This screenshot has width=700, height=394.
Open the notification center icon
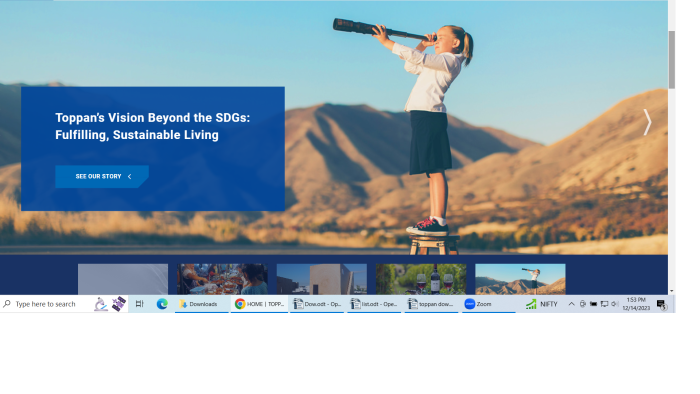point(662,304)
